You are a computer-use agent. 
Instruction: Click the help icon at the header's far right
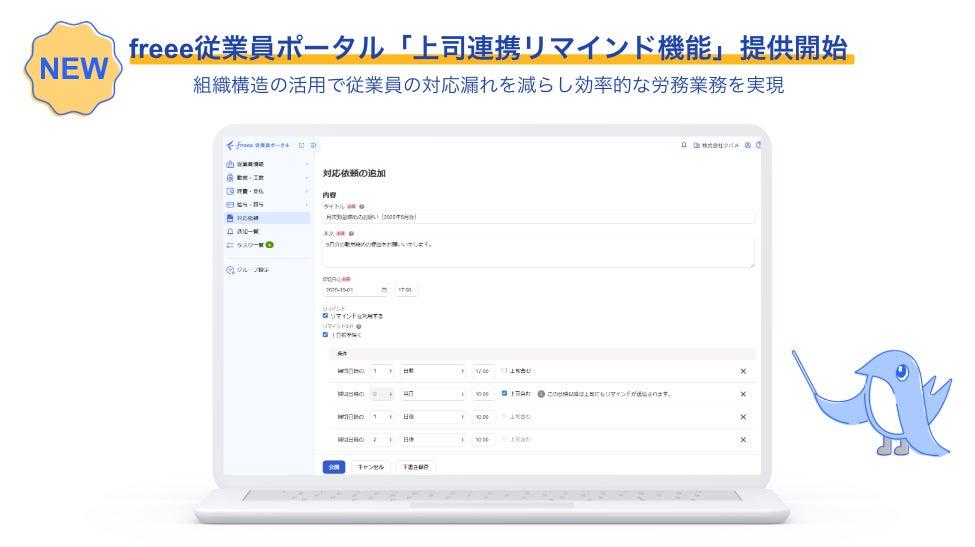[758, 145]
